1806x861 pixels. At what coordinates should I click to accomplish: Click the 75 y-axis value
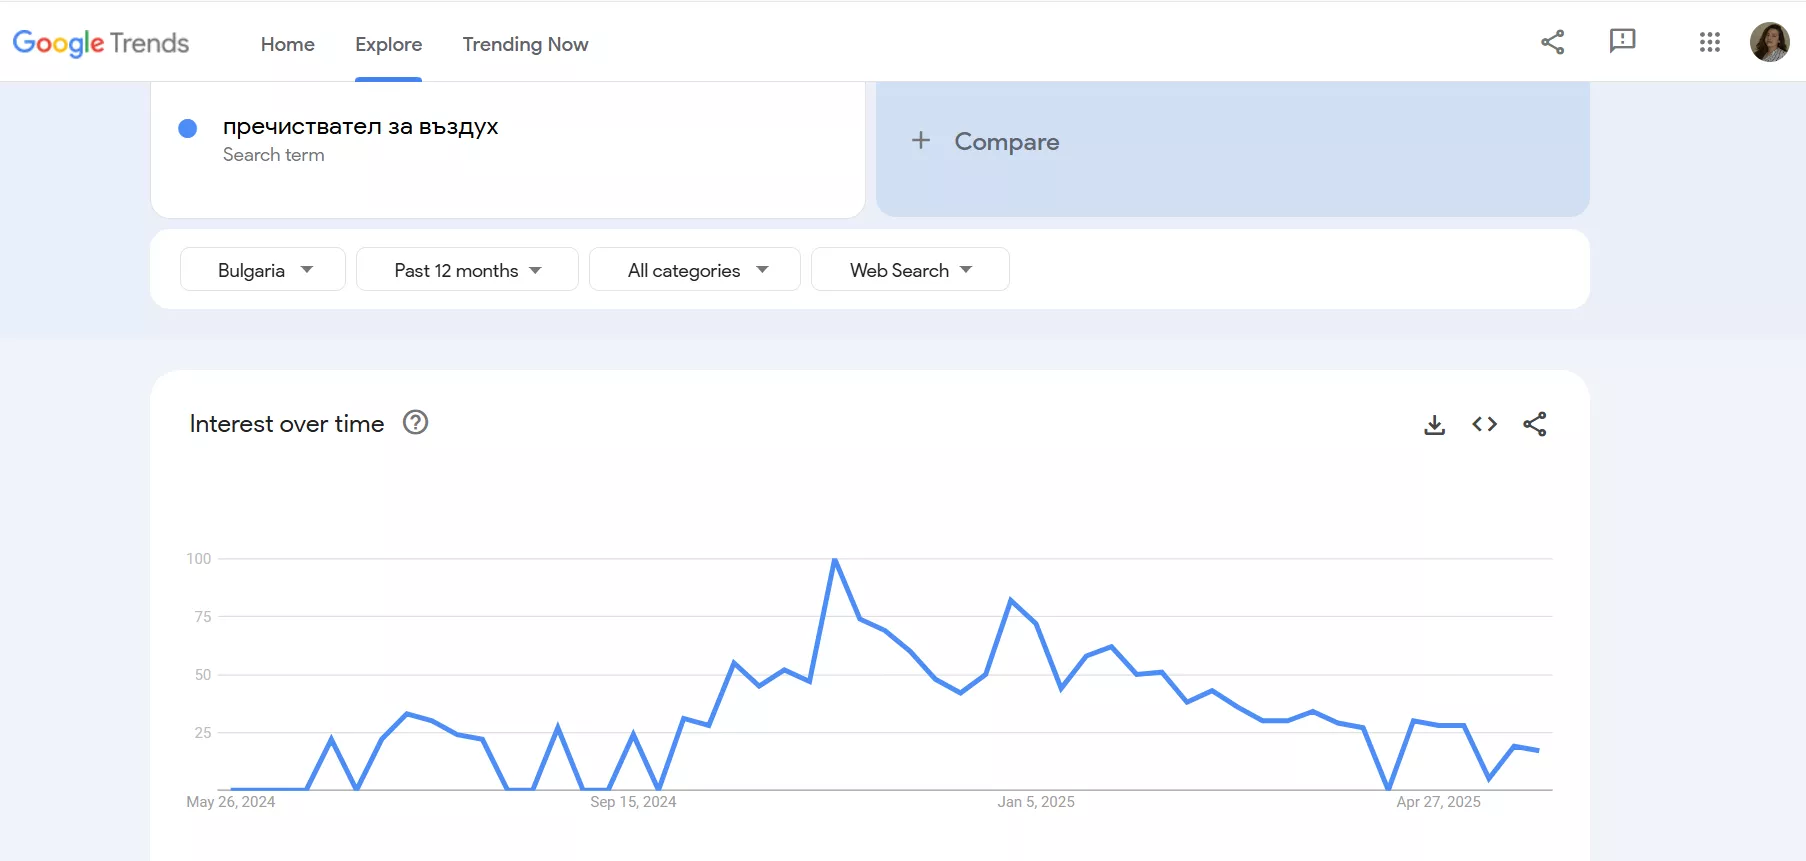point(203,617)
